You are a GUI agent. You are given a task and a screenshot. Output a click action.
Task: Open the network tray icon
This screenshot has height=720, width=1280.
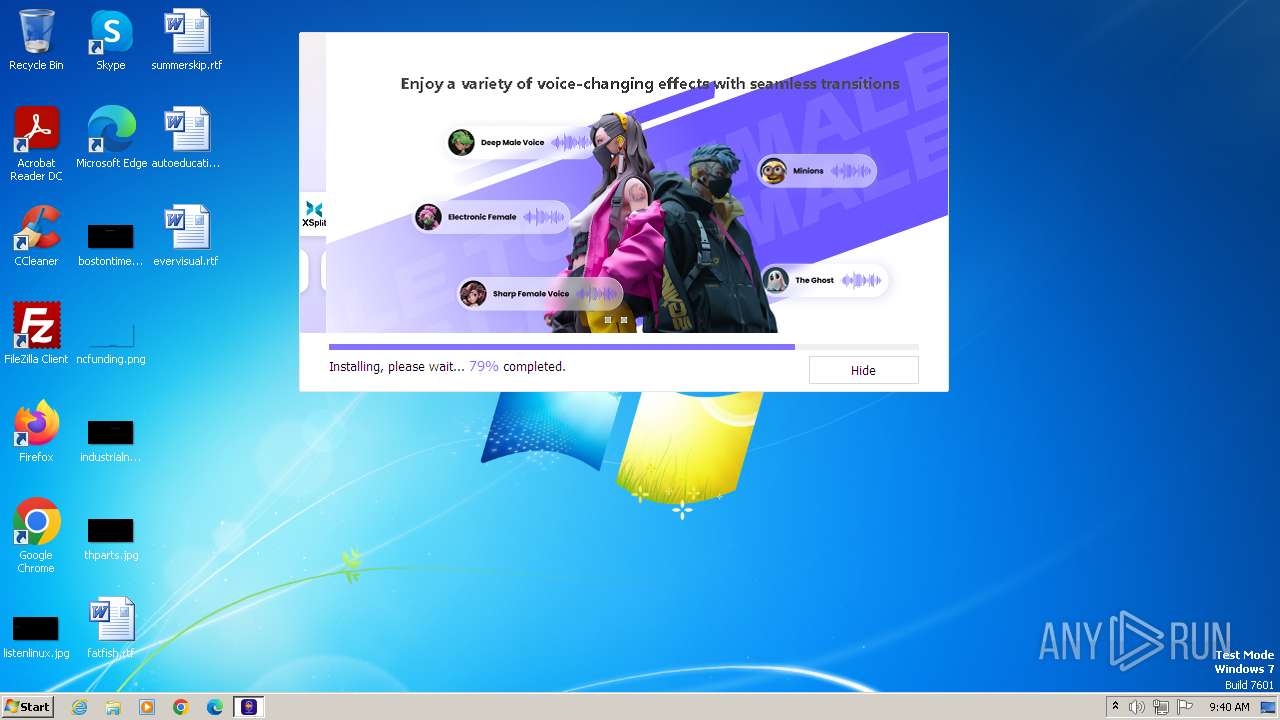click(1161, 707)
